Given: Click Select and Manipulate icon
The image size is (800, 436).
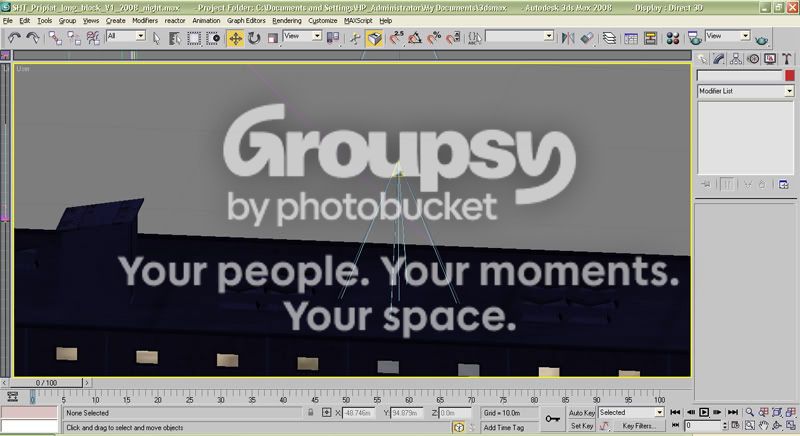Looking at the screenshot, I should tap(355, 38).
